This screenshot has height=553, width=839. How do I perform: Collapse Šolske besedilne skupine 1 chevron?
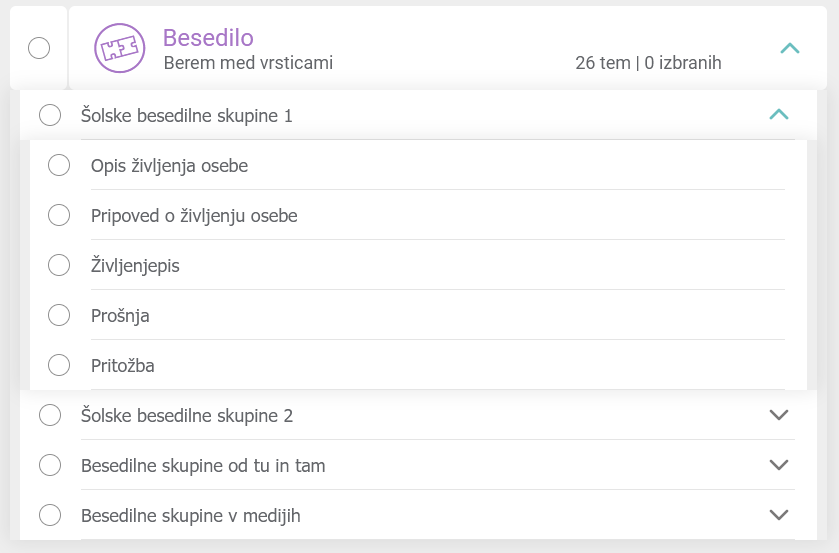779,115
